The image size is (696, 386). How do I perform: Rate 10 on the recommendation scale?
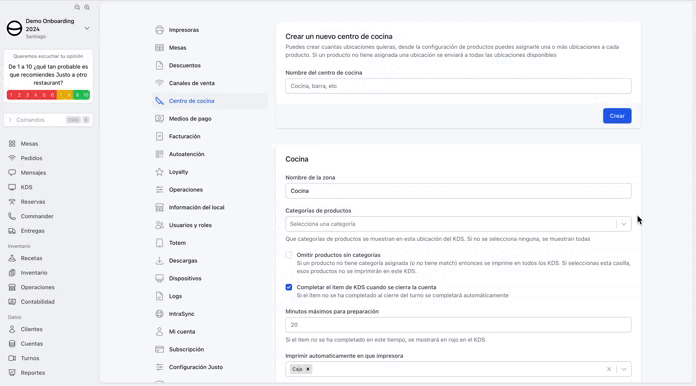[x=85, y=95]
